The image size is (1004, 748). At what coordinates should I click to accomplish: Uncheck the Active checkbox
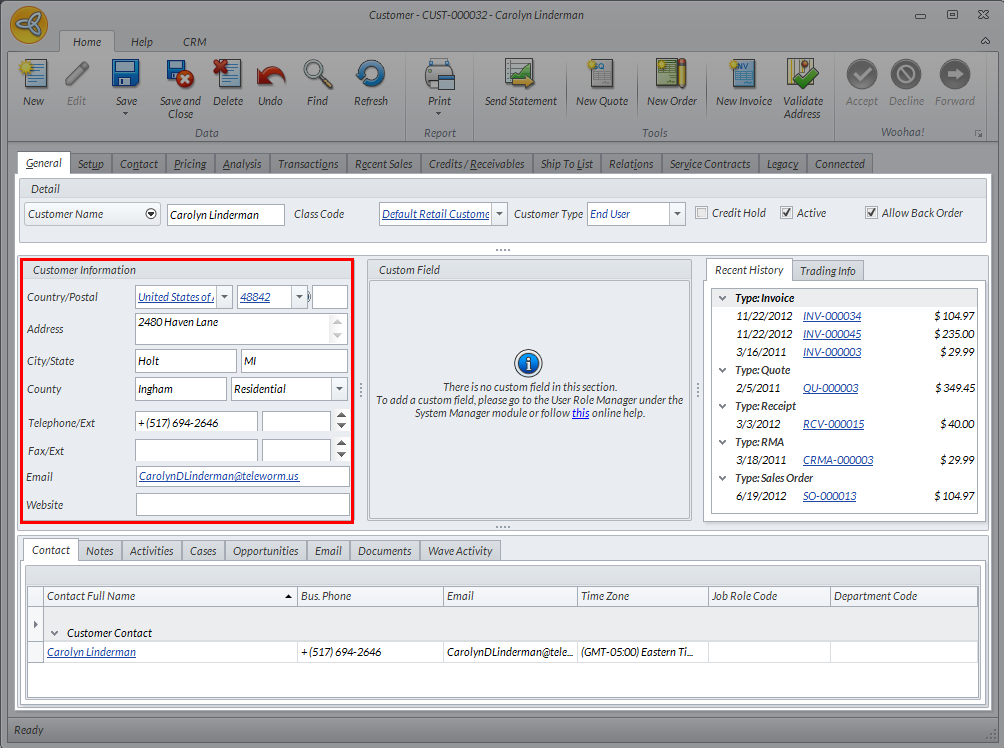click(786, 213)
